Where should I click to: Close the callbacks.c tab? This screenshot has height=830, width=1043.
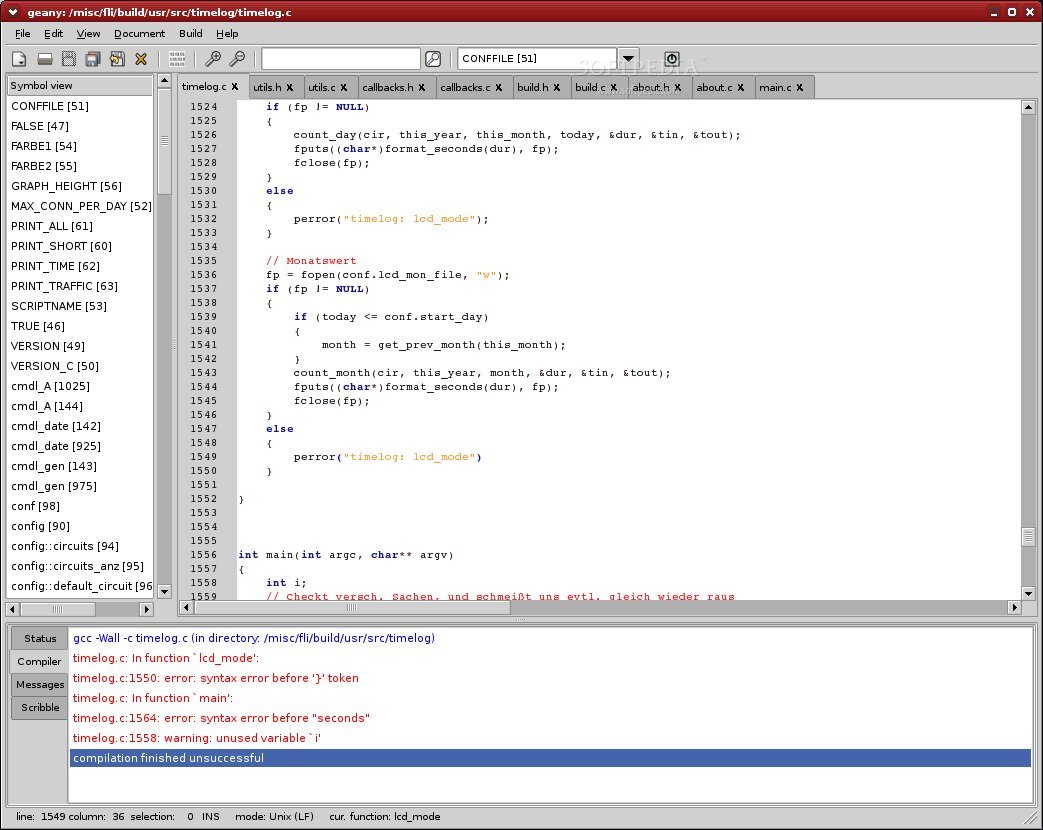(x=499, y=87)
